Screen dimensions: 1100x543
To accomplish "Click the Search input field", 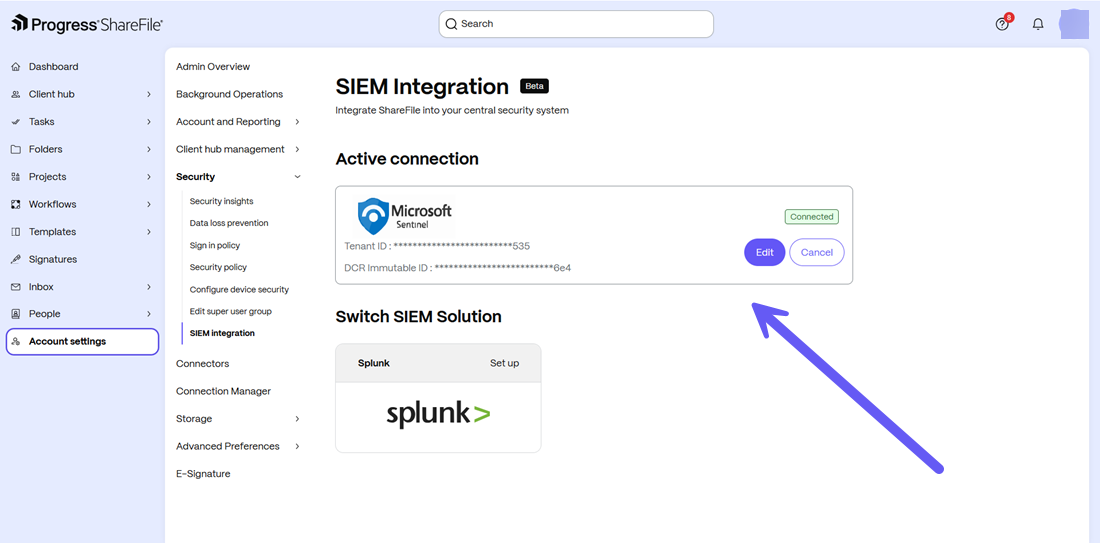I will [x=576, y=24].
